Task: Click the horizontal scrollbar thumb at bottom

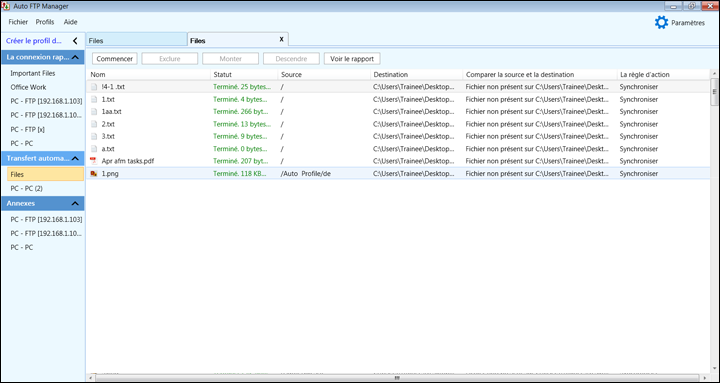Action: [398, 378]
